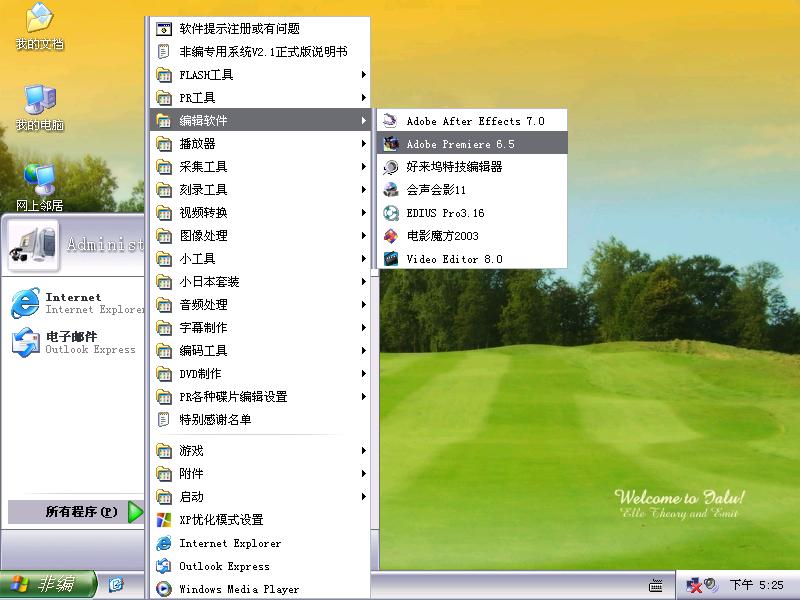This screenshot has height=600, width=800.
Task: Expand the 视频转换 submenu arrow
Action: (x=363, y=212)
